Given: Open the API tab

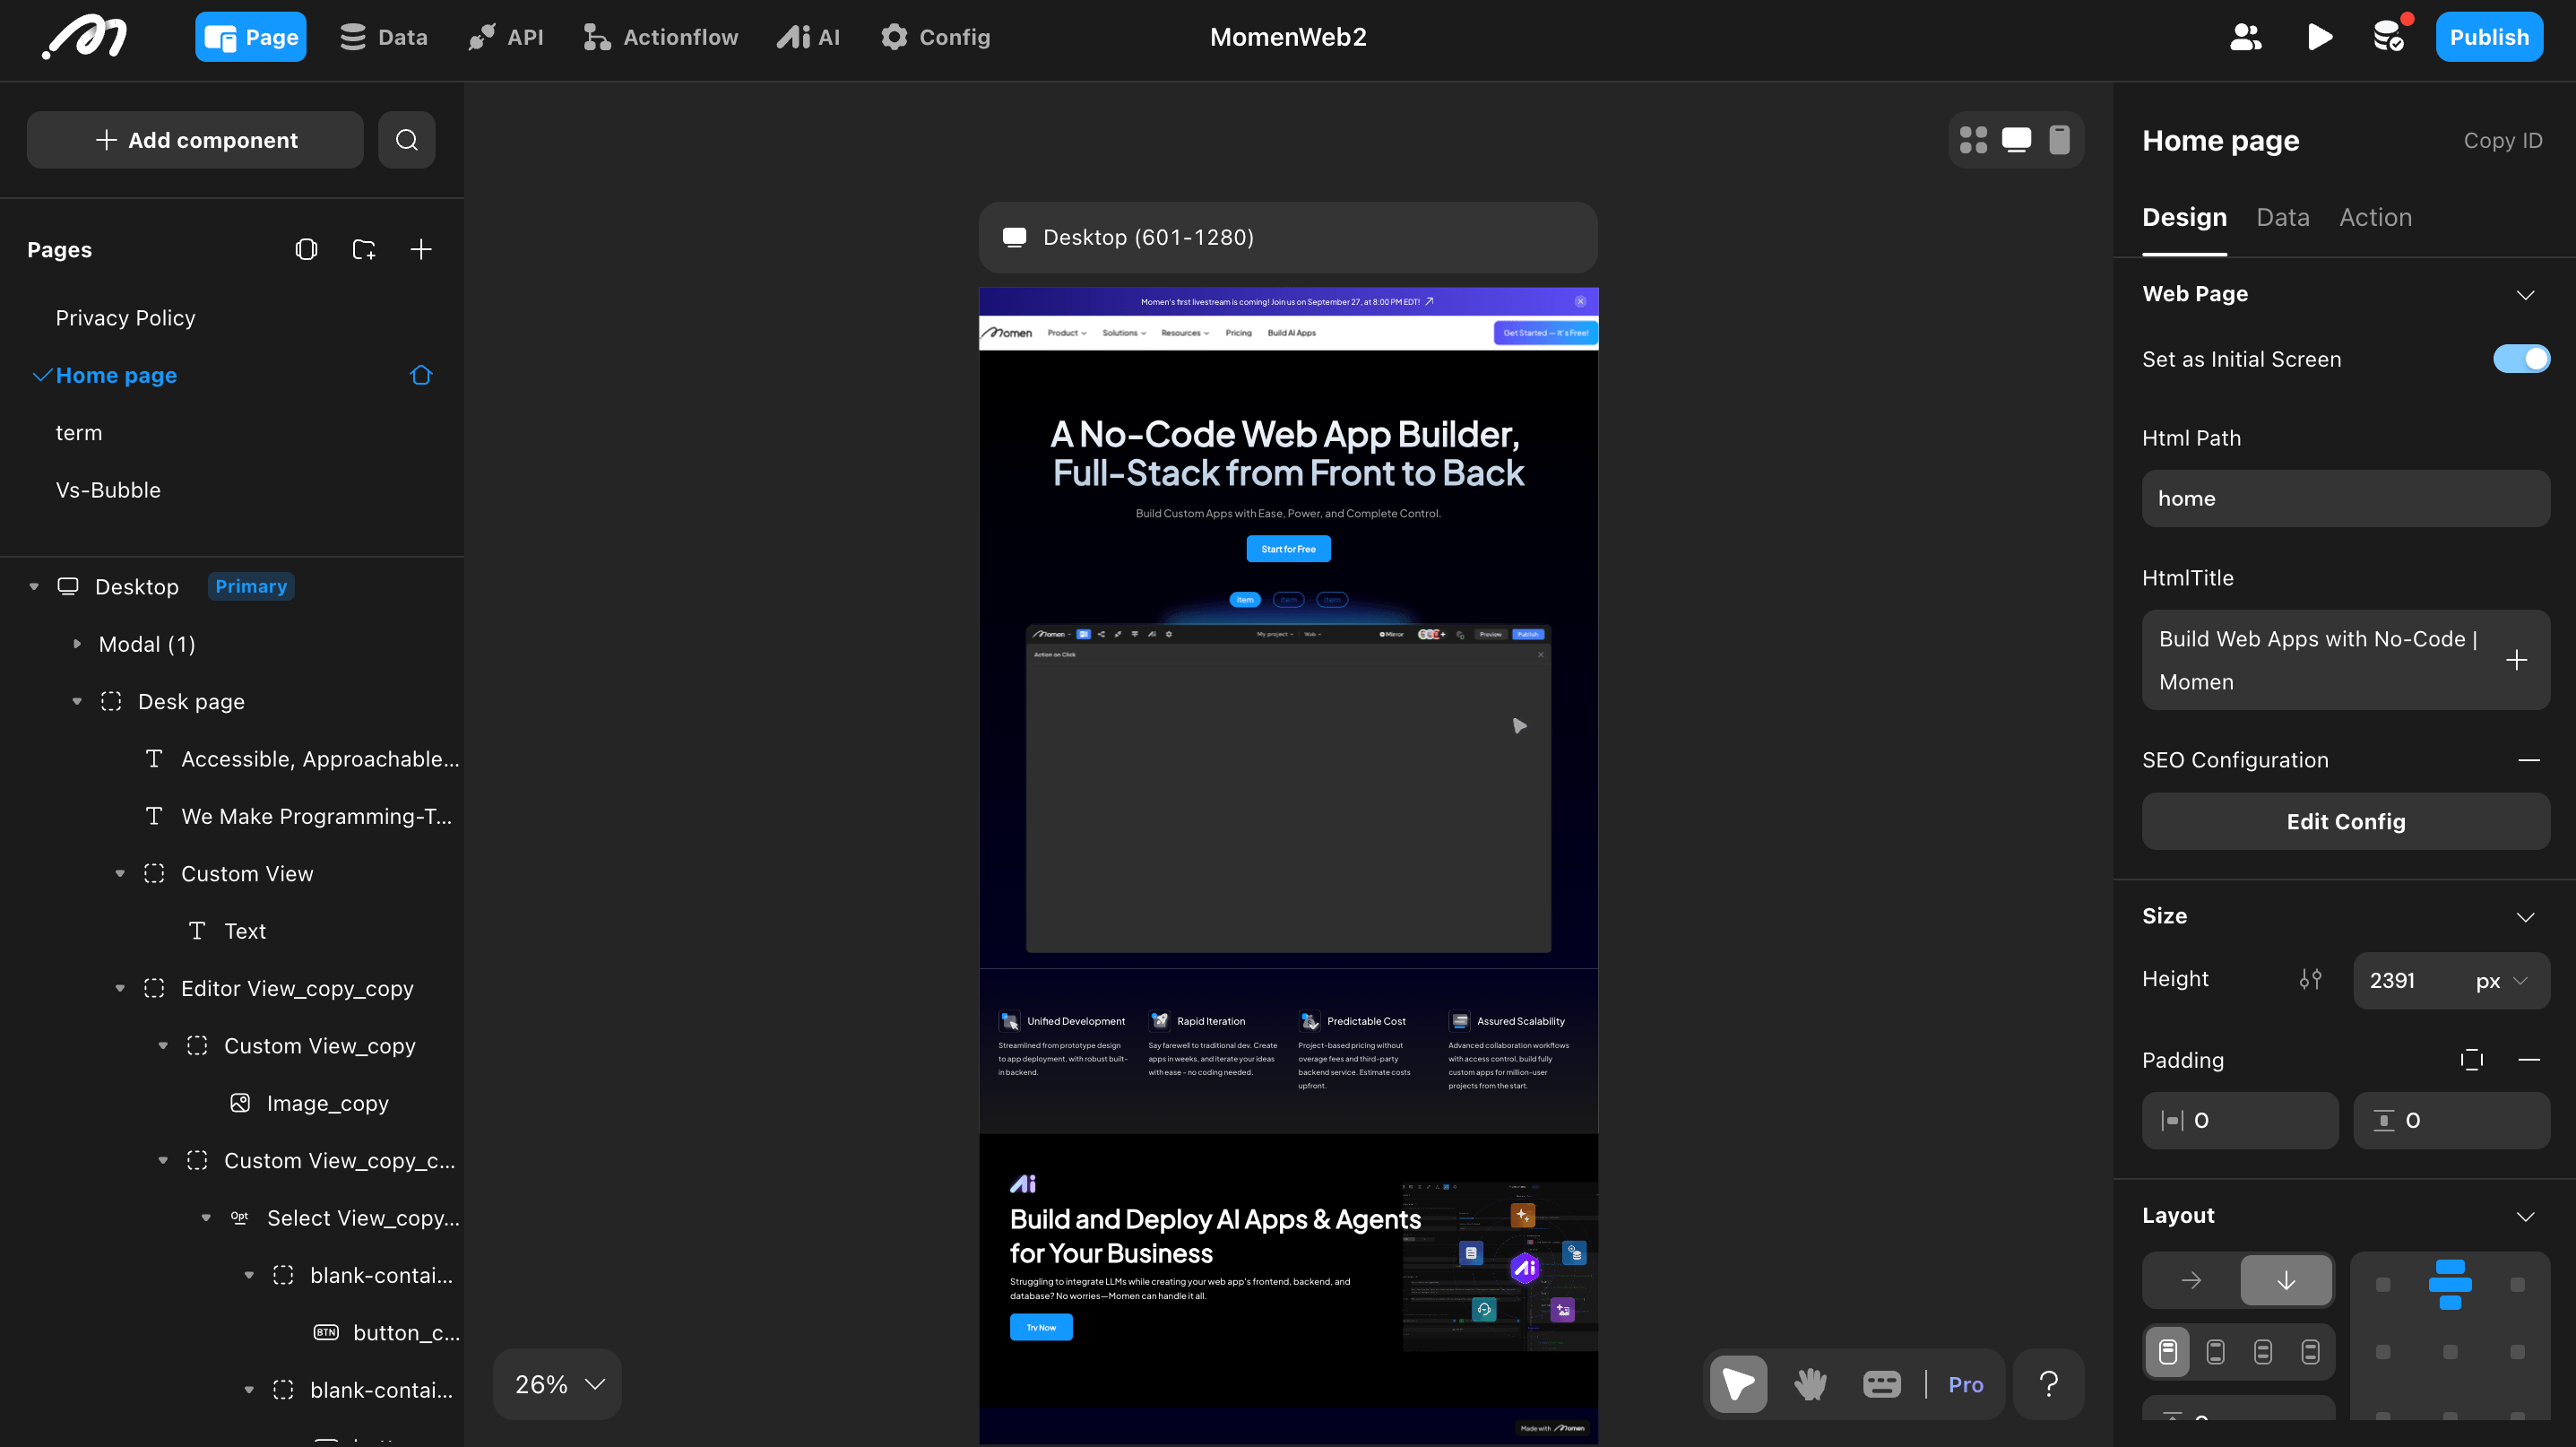Looking at the screenshot, I should 505,37.
